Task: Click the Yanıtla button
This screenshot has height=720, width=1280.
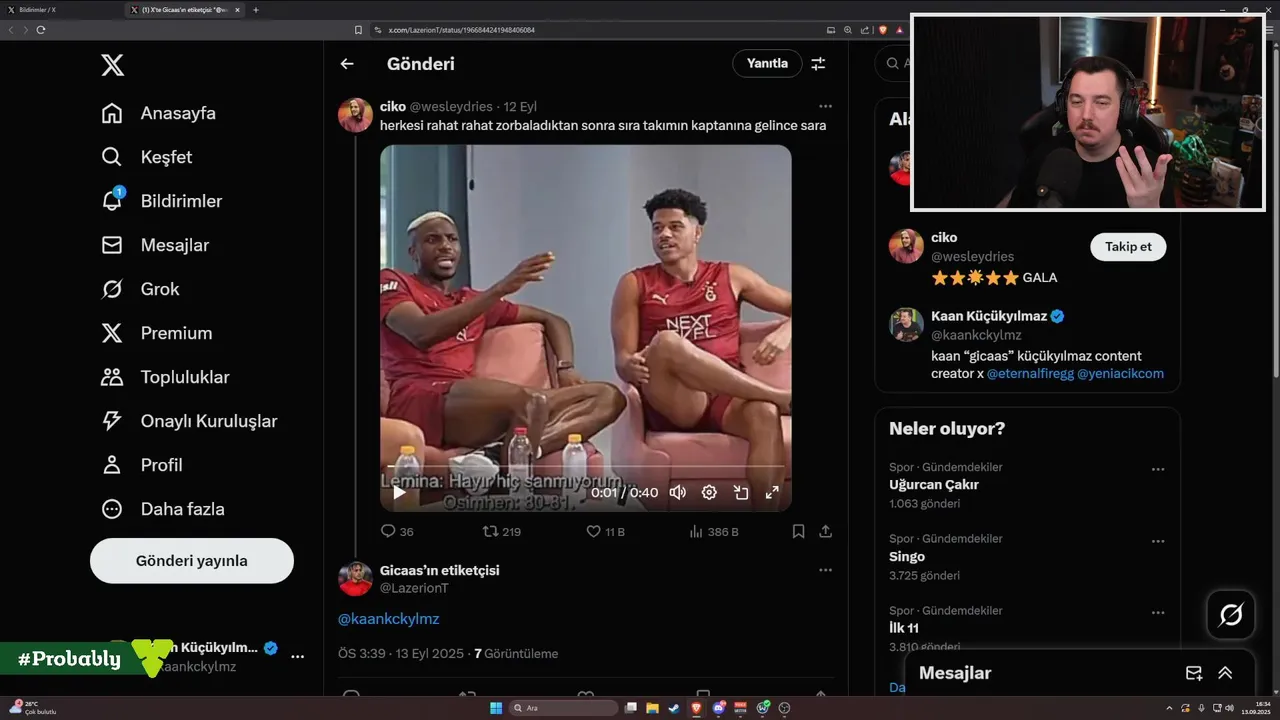Action: click(x=768, y=63)
